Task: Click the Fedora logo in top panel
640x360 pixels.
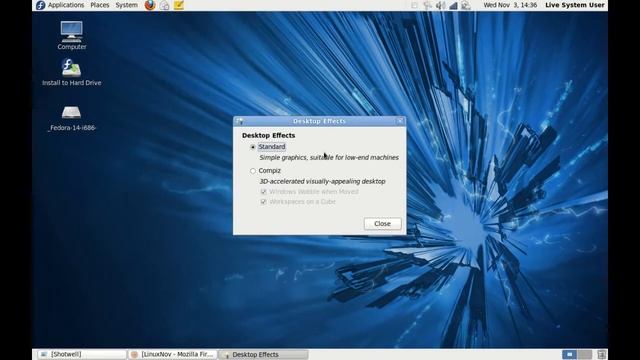Action: [x=40, y=5]
